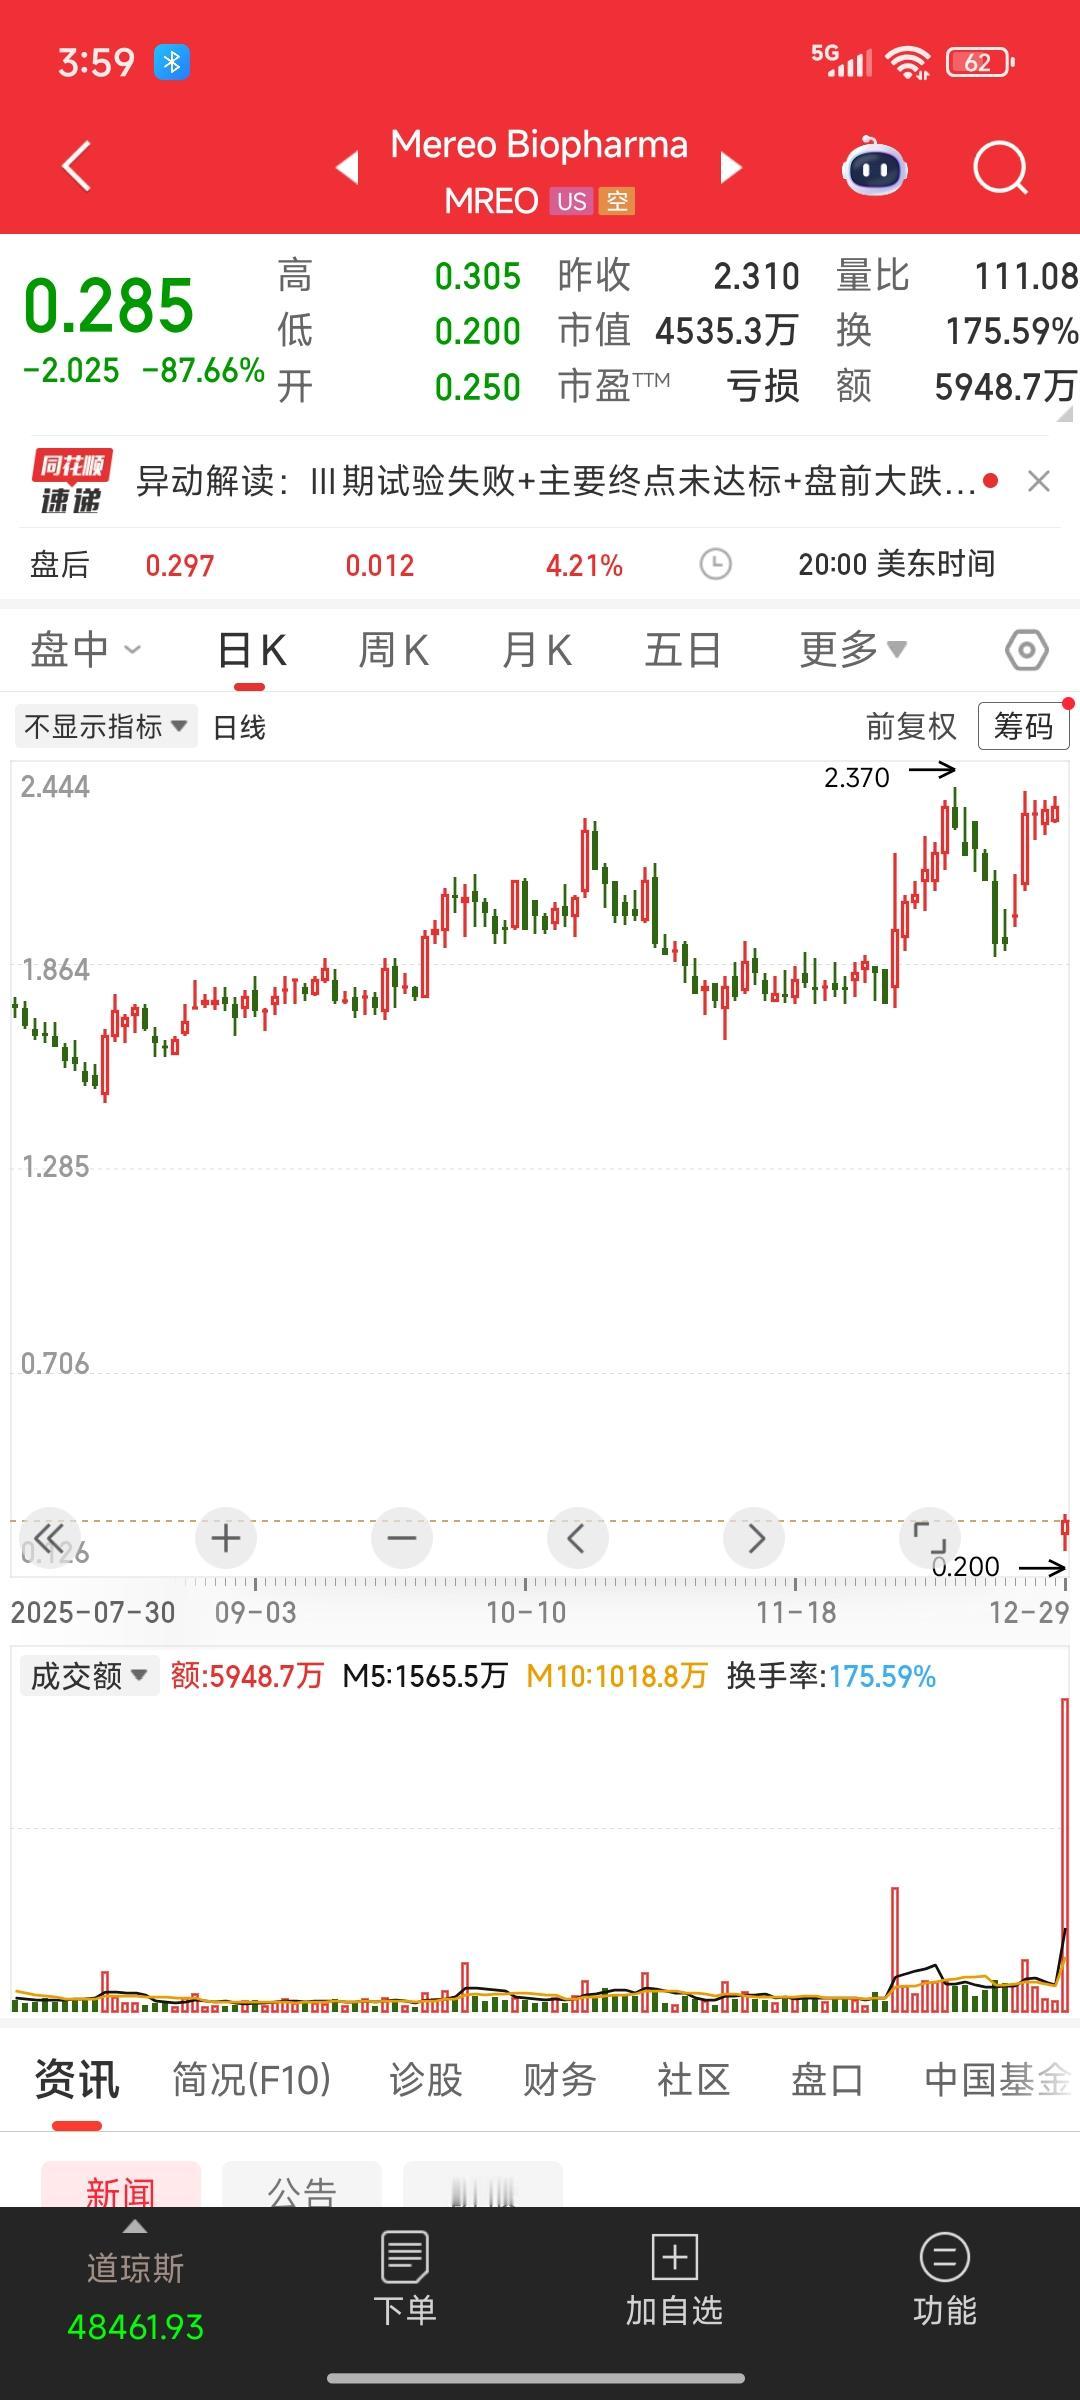Tap the back arrow in header
Screen dimensions: 1080x2400
click(x=76, y=166)
